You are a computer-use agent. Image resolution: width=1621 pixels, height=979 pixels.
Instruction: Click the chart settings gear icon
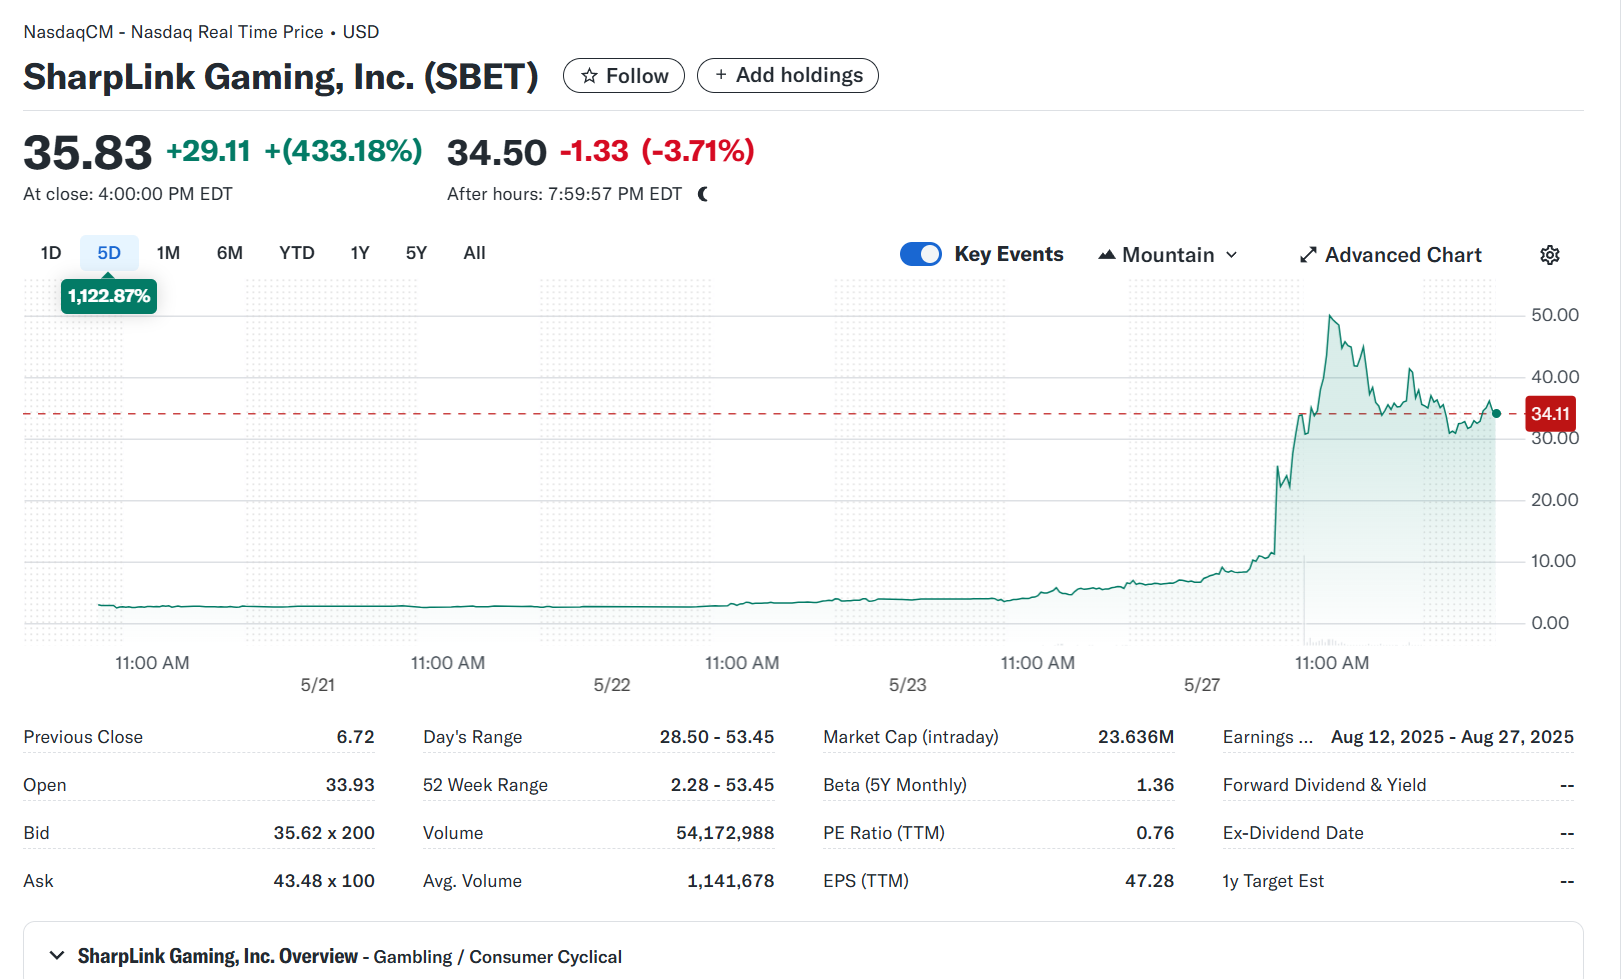pyautogui.click(x=1549, y=255)
